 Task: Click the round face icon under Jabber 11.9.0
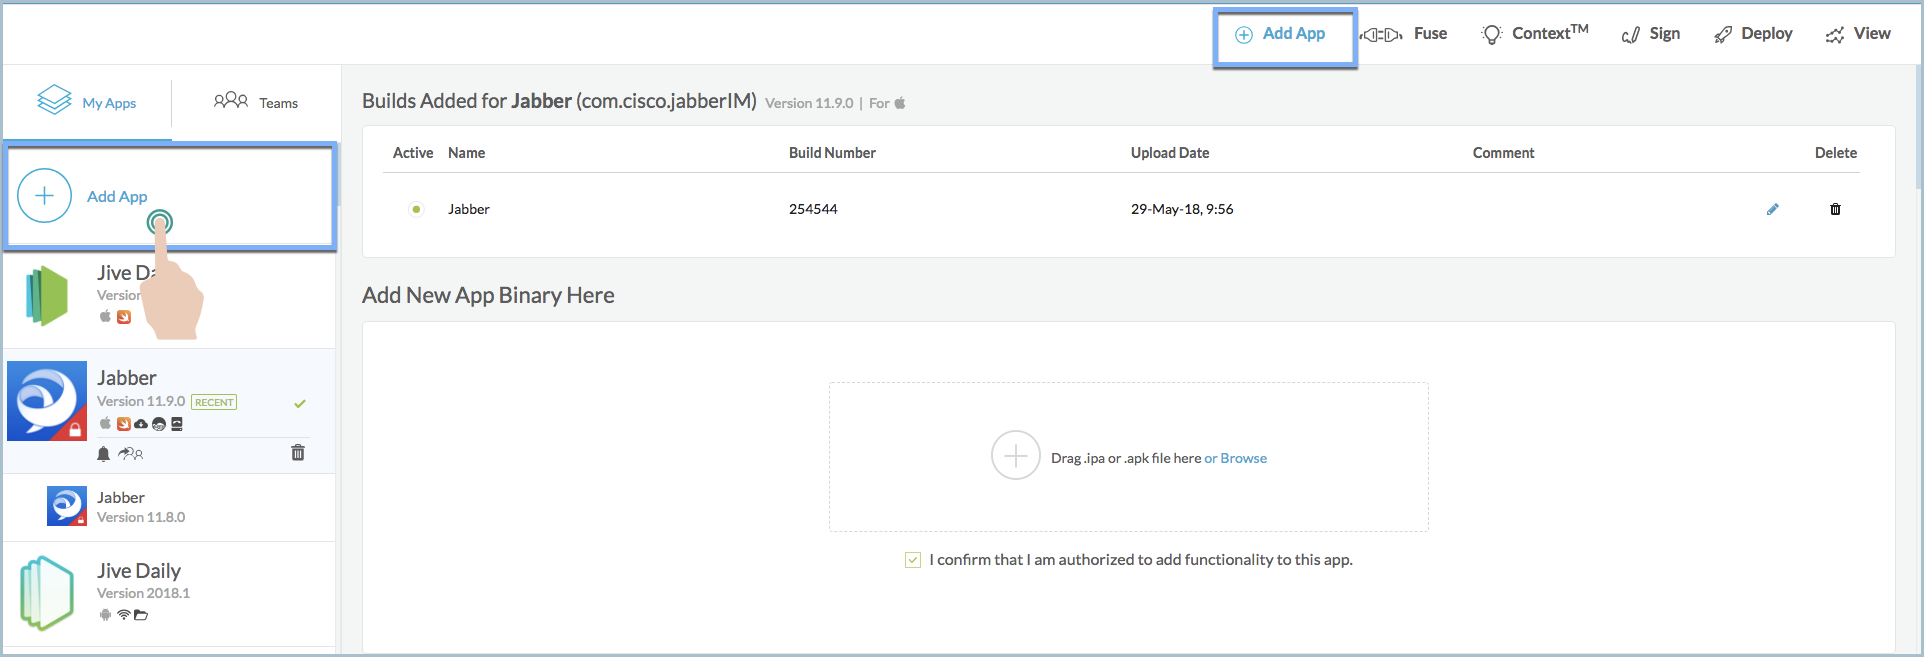point(159,424)
